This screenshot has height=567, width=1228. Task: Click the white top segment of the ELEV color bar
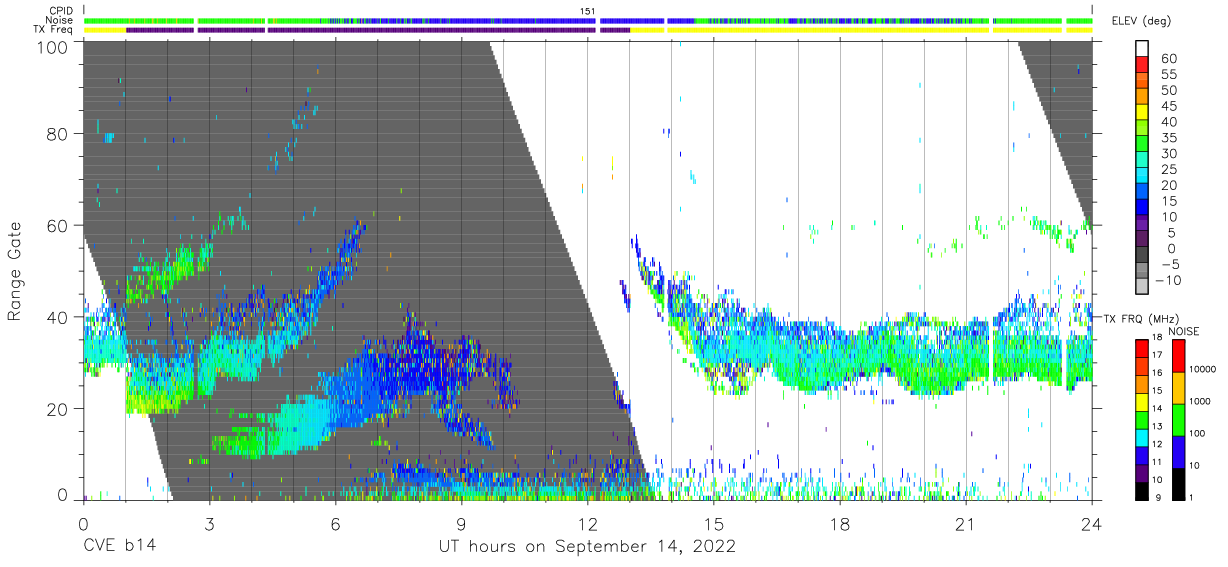pyautogui.click(x=1142, y=50)
